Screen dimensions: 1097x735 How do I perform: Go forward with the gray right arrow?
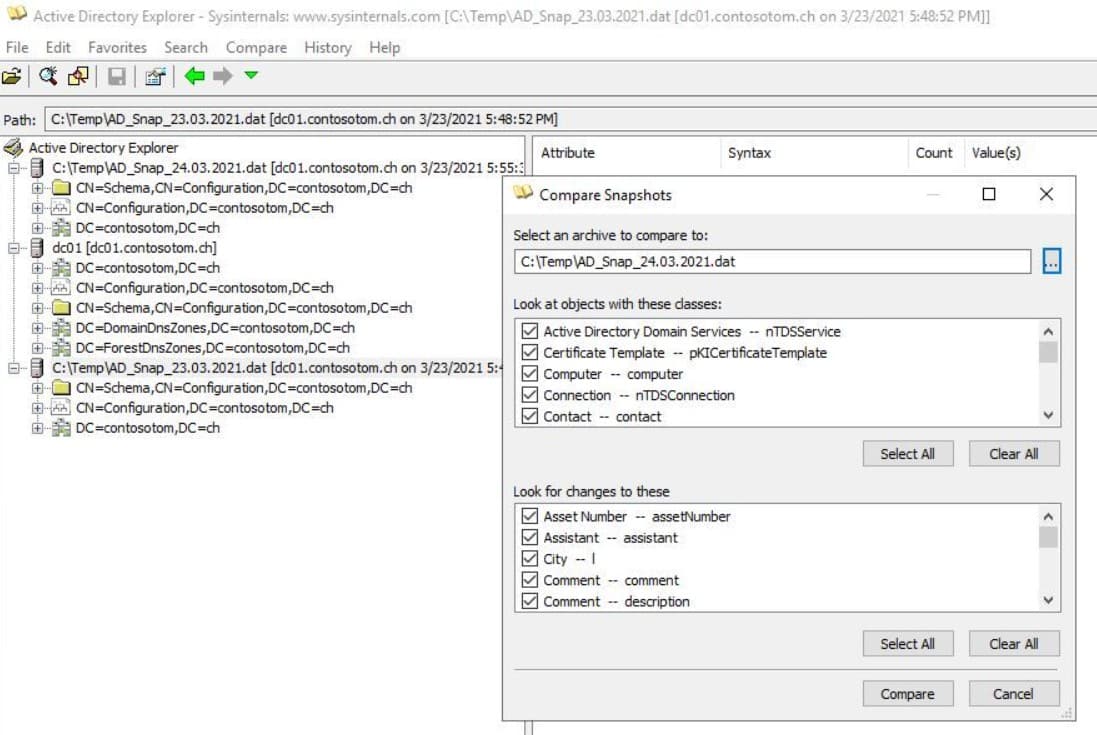tap(222, 76)
